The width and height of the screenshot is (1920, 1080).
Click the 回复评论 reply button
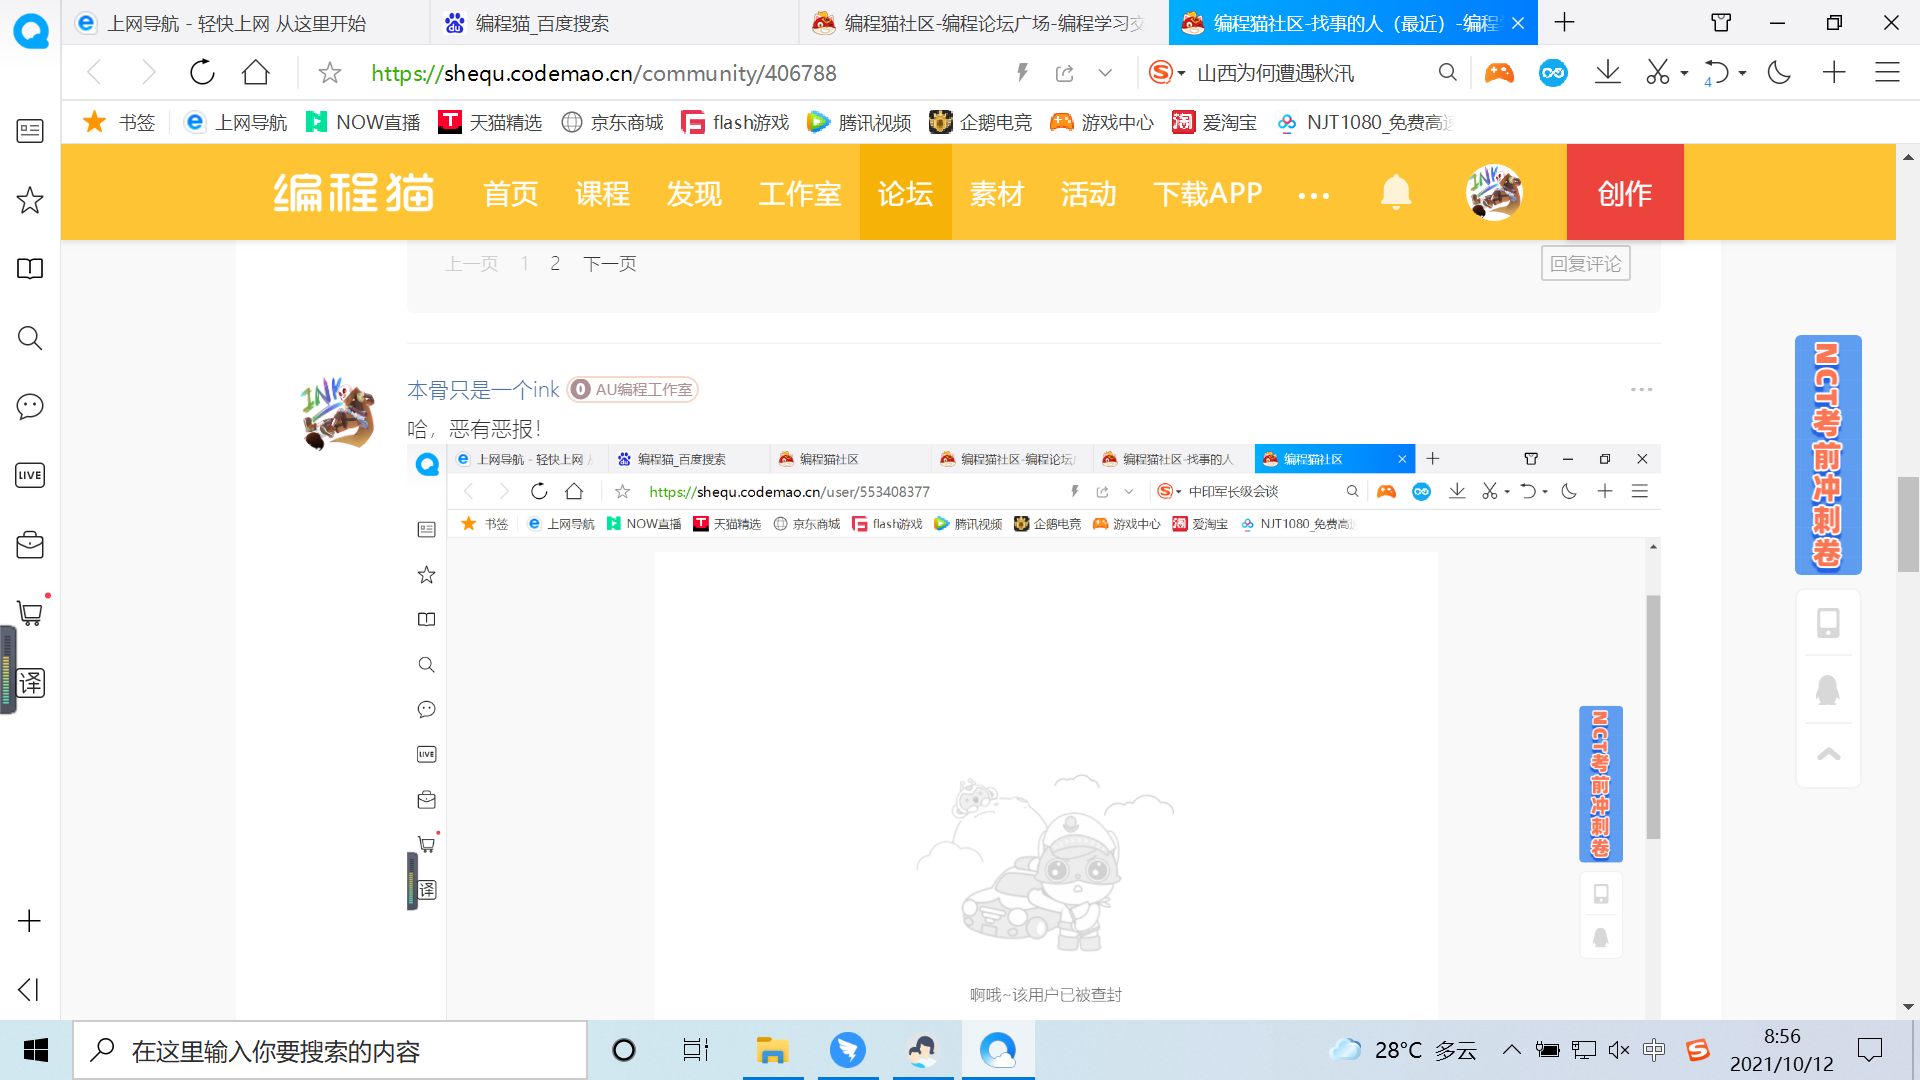(x=1586, y=263)
